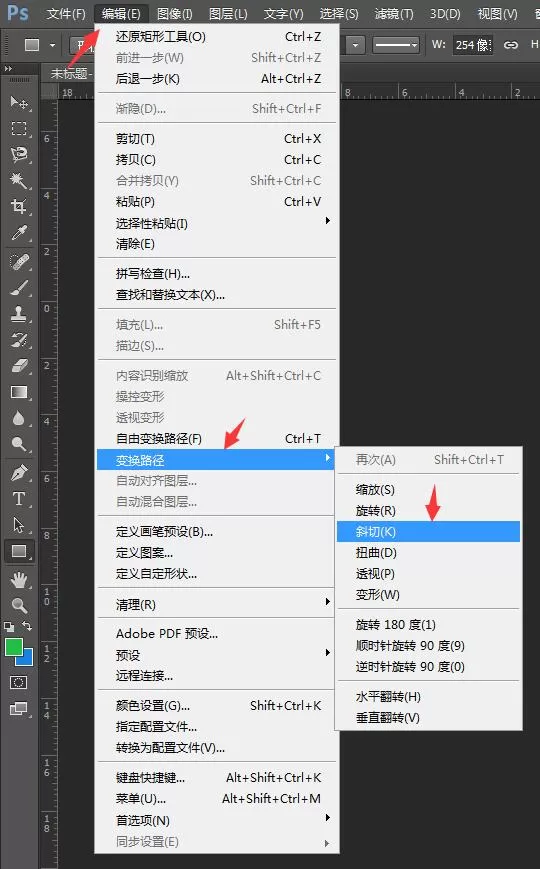Select the Eraser tool
This screenshot has height=869, width=540.
(19, 366)
